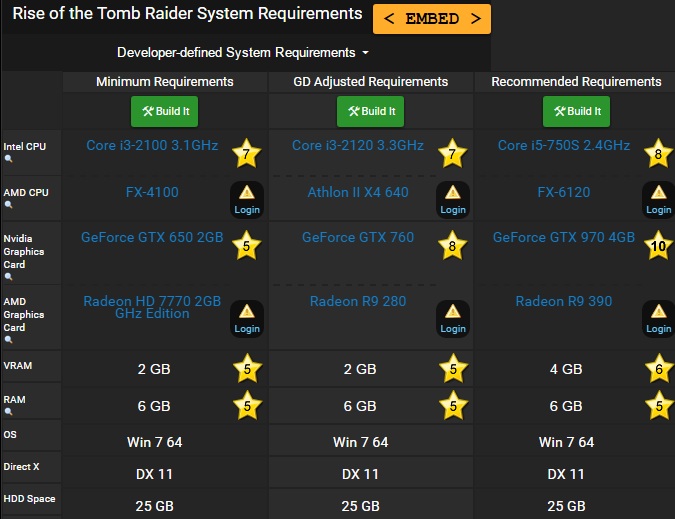Click the HDD Space row label
The width and height of the screenshot is (675, 519).
click(x=29, y=499)
